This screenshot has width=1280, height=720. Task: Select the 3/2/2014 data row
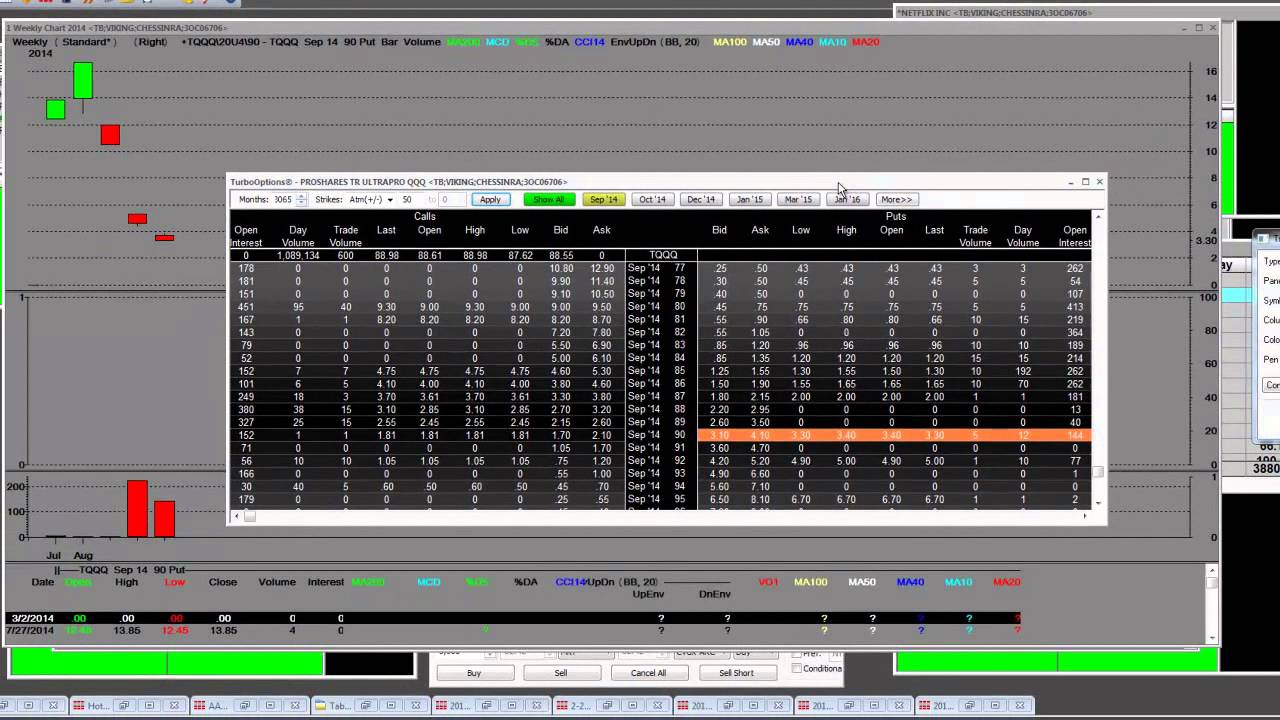coord(512,618)
